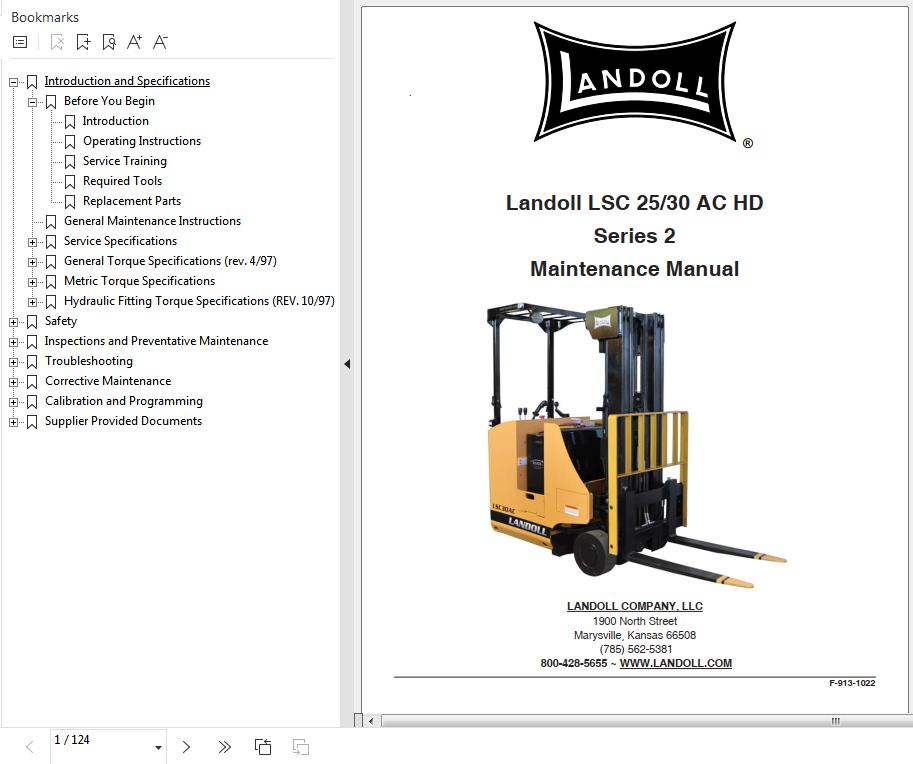Screen dimensions: 913x764
Task: Select the Service Specifications bookmark
Action: click(120, 240)
